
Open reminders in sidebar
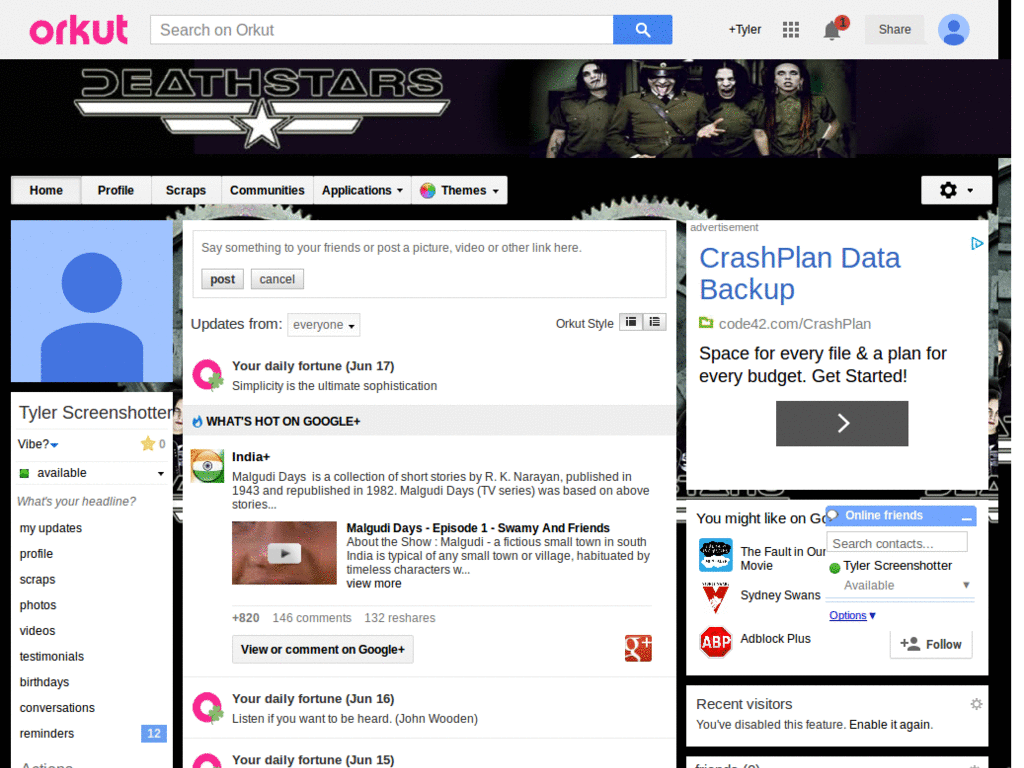pyautogui.click(x=47, y=733)
